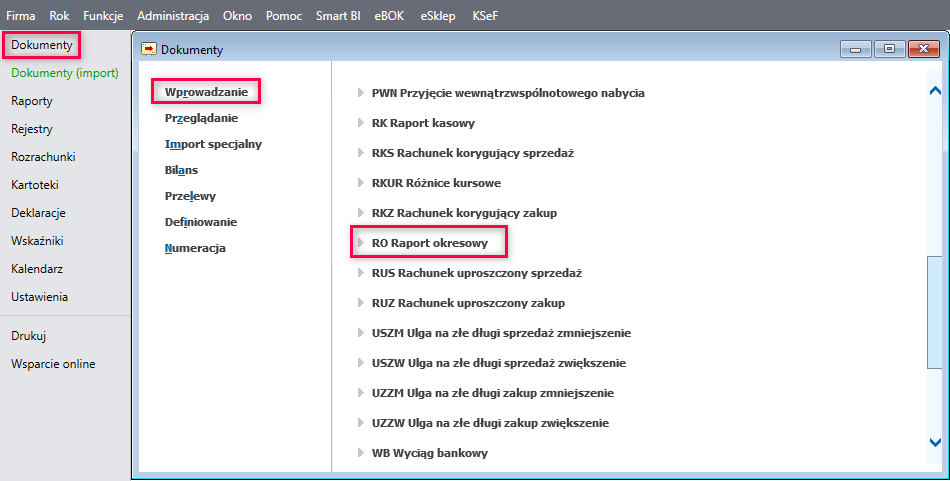Open the Okno menu

coord(238,16)
